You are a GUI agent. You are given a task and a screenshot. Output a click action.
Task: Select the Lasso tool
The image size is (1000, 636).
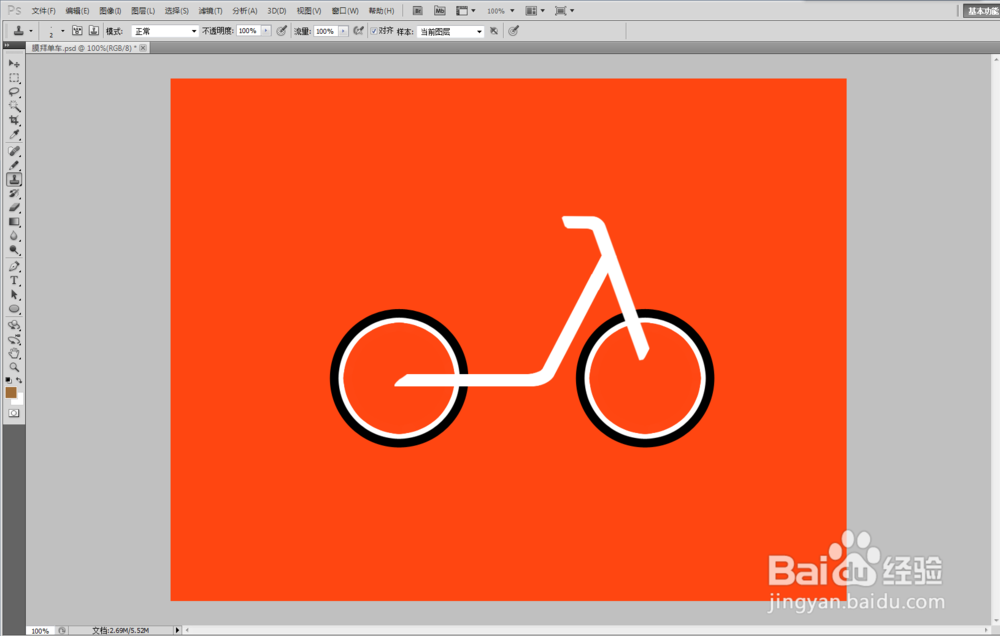coord(14,92)
